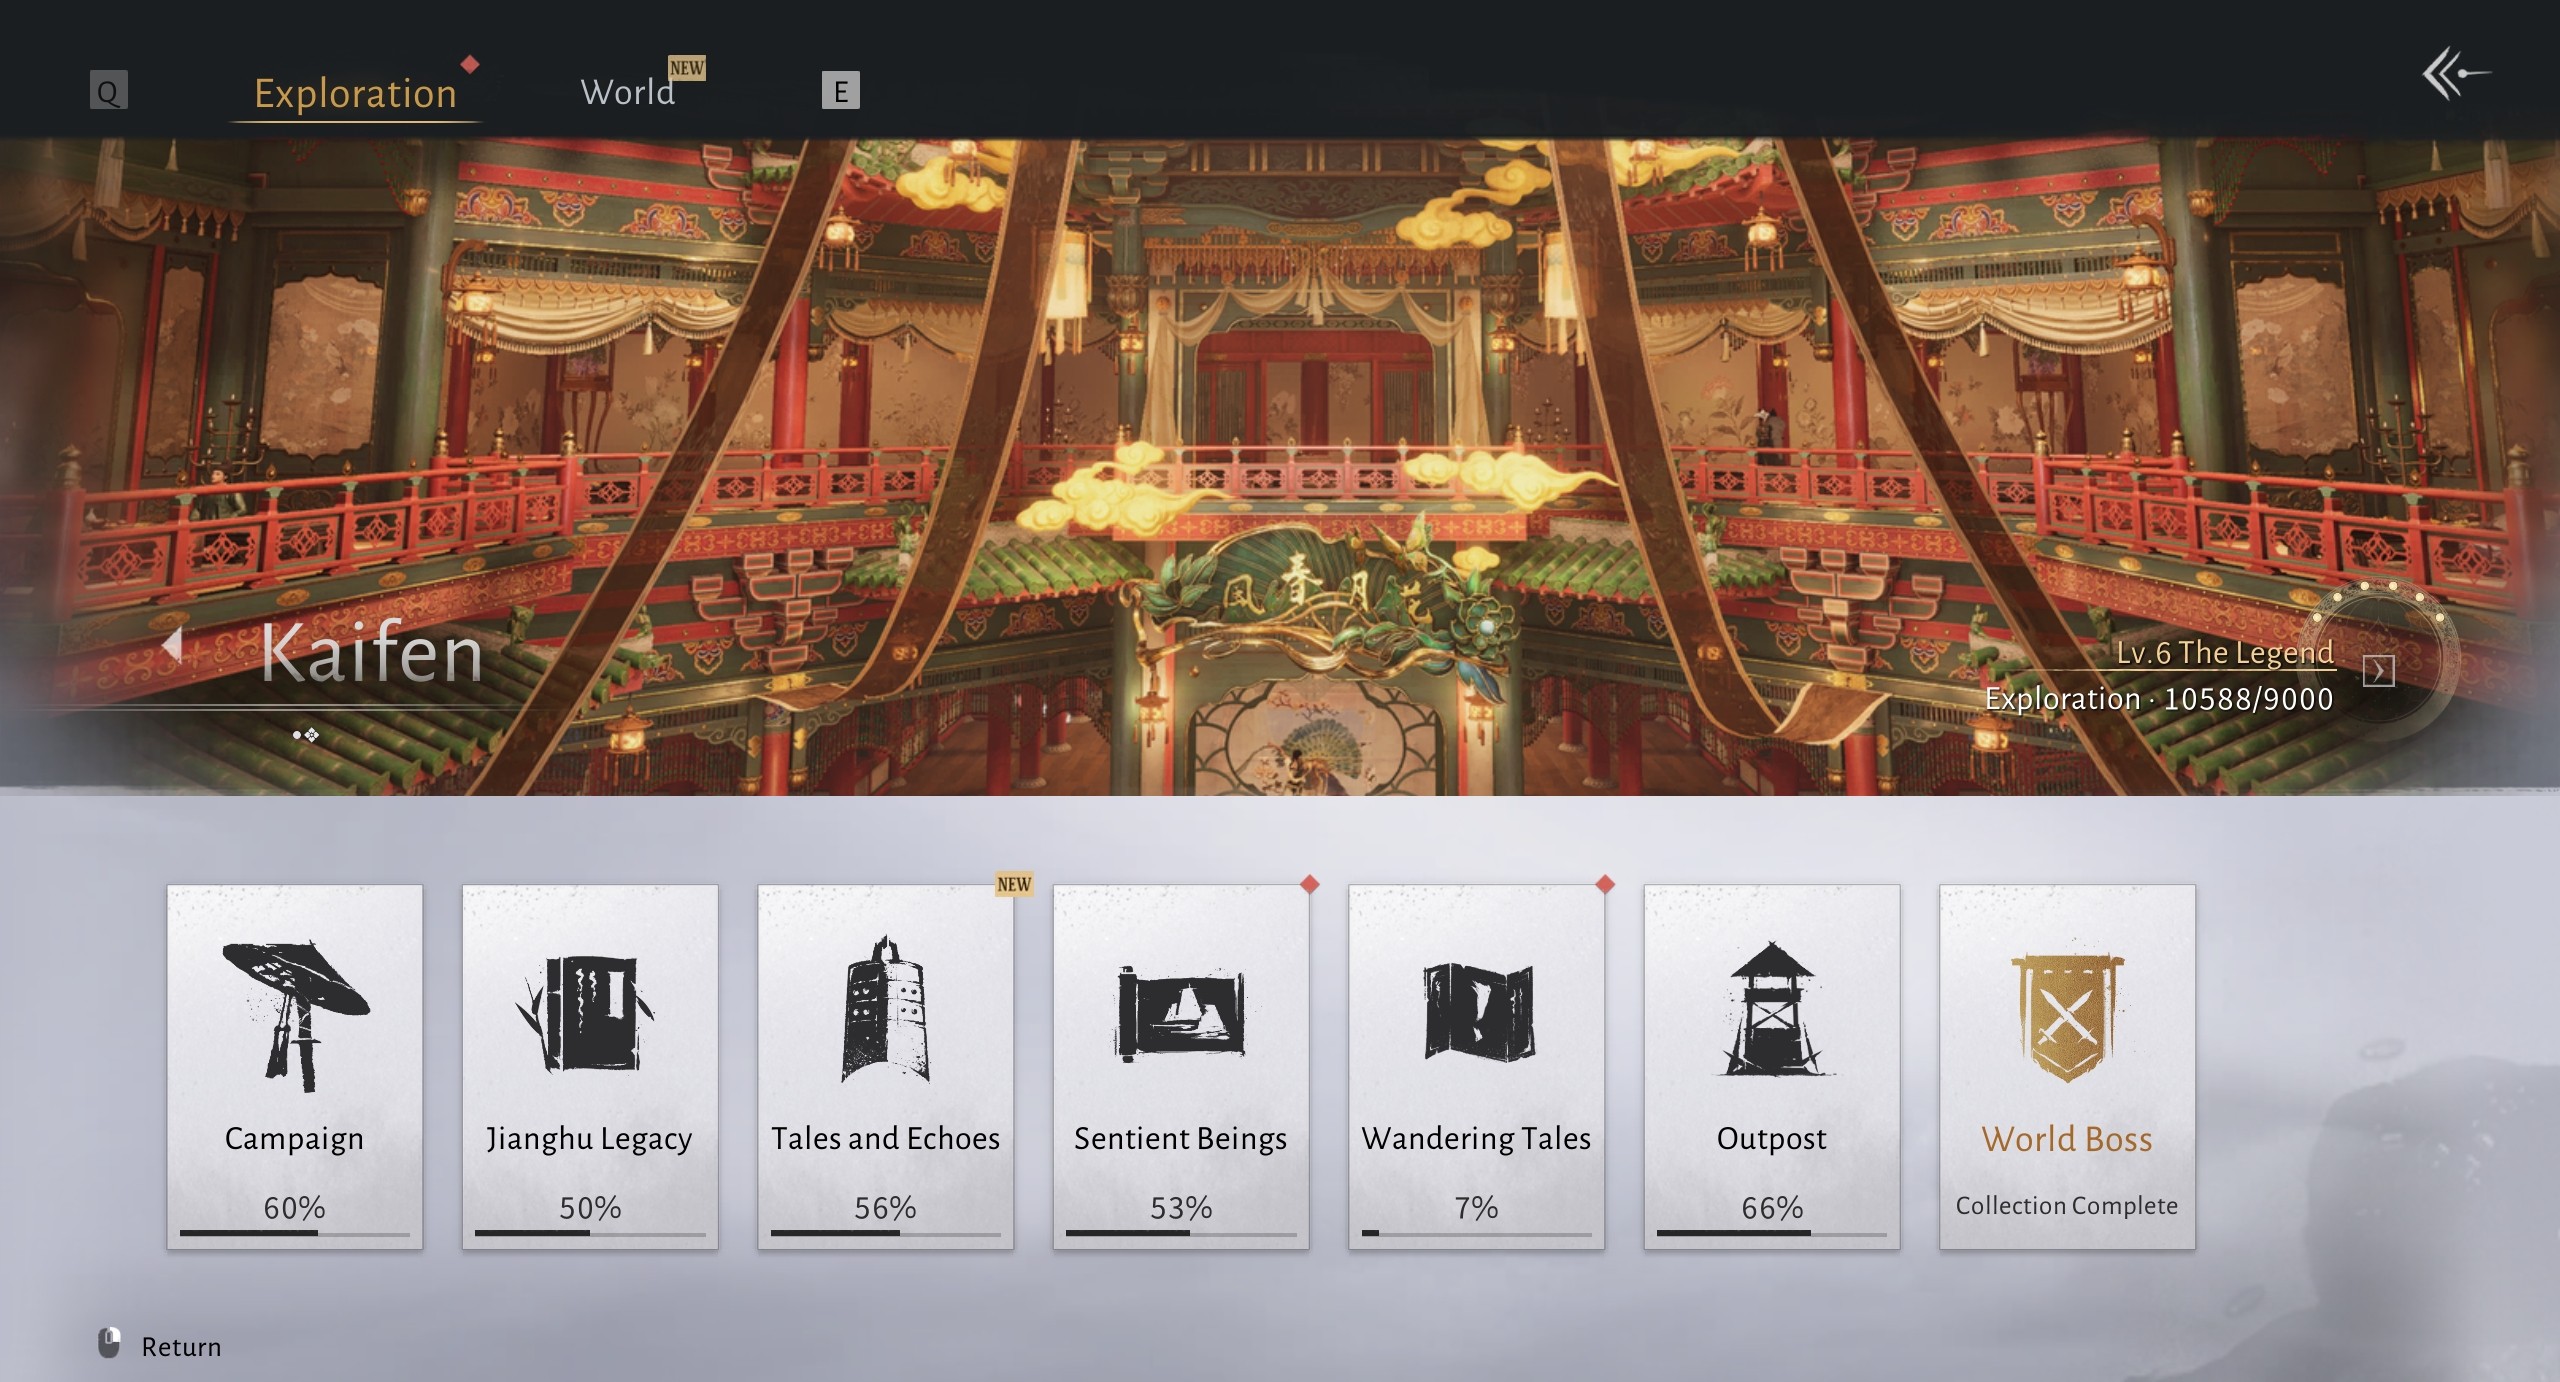
Task: Open Lv.6 The Legend link
Action: pos(2224,652)
